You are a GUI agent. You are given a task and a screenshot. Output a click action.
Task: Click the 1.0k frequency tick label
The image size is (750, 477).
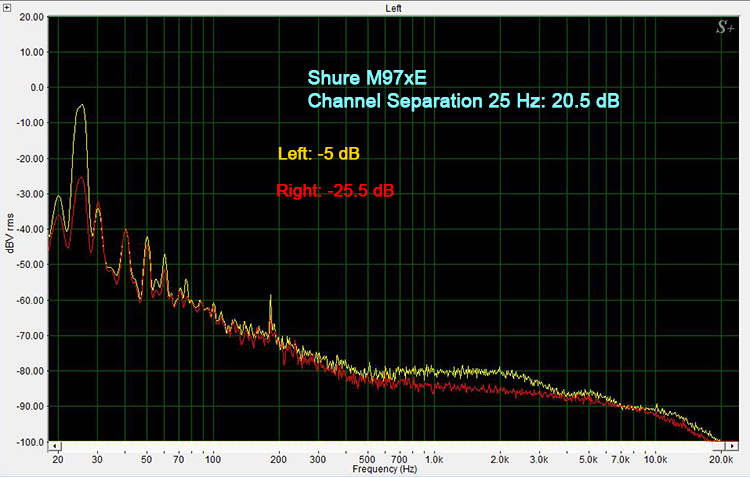[x=434, y=458]
